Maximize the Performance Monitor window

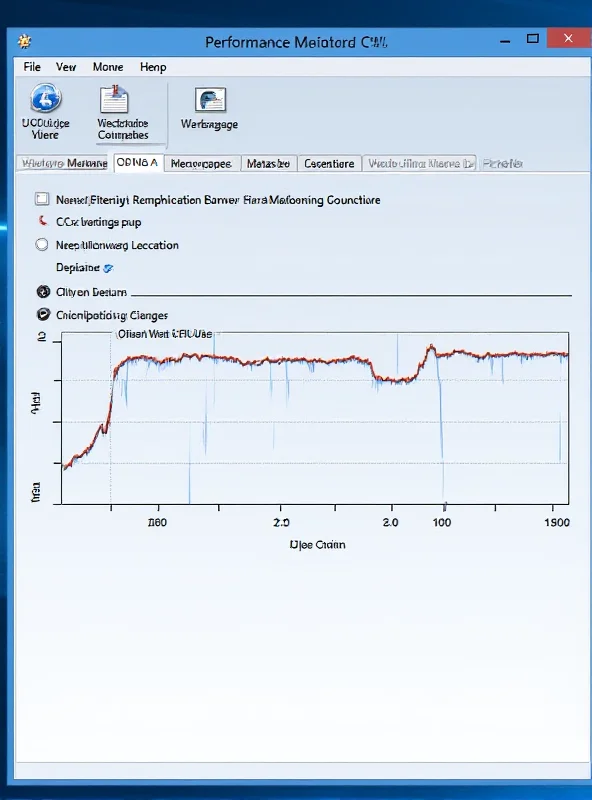click(x=533, y=39)
